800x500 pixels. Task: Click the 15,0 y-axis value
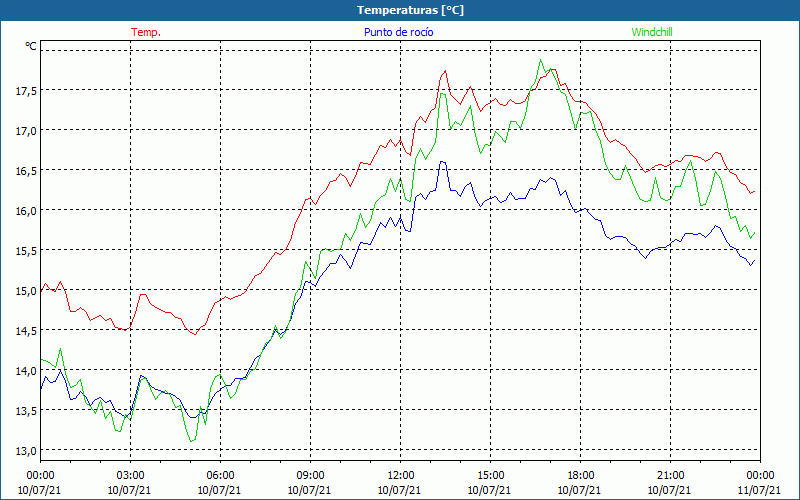[x=26, y=291]
